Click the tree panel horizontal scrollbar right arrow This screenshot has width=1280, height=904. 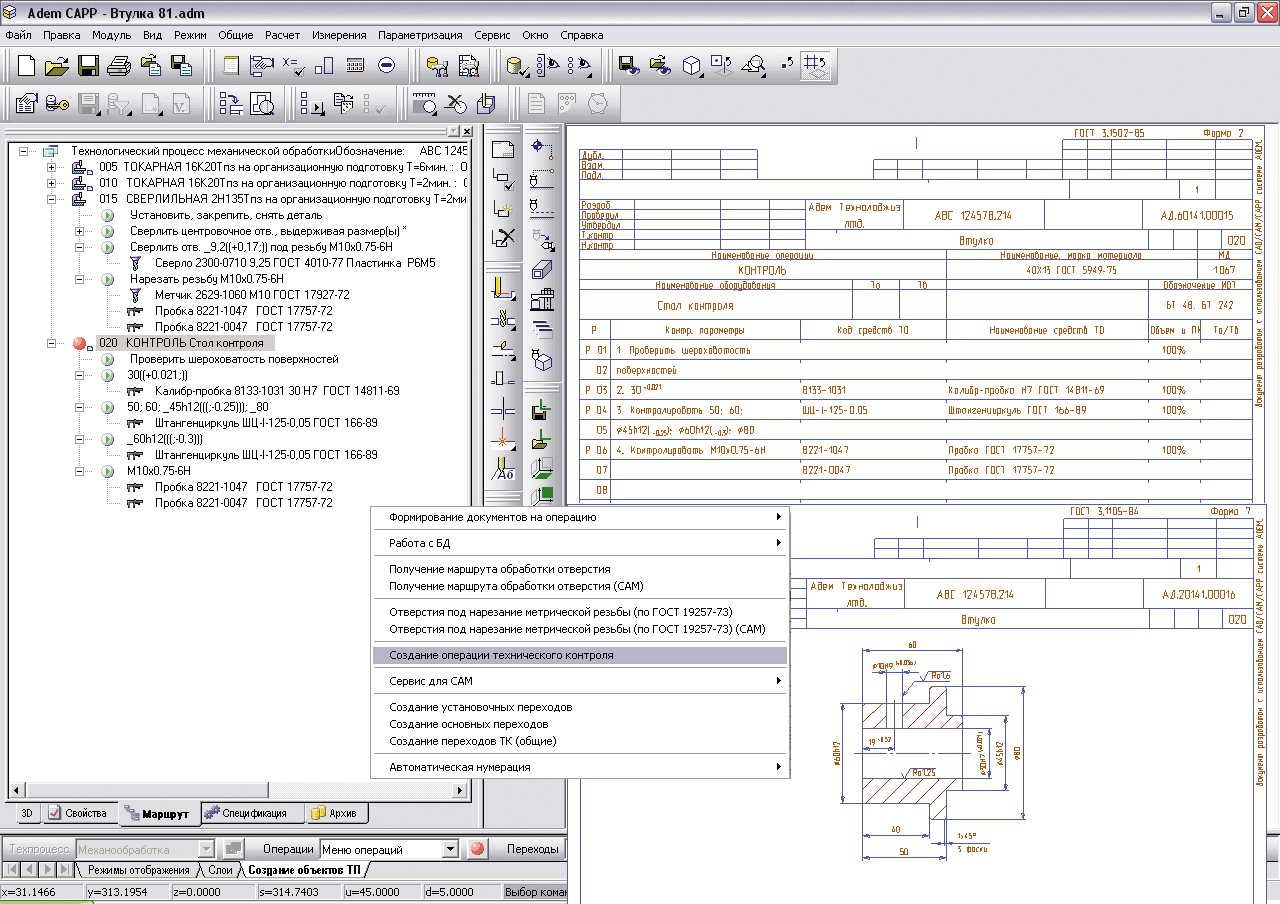[461, 790]
